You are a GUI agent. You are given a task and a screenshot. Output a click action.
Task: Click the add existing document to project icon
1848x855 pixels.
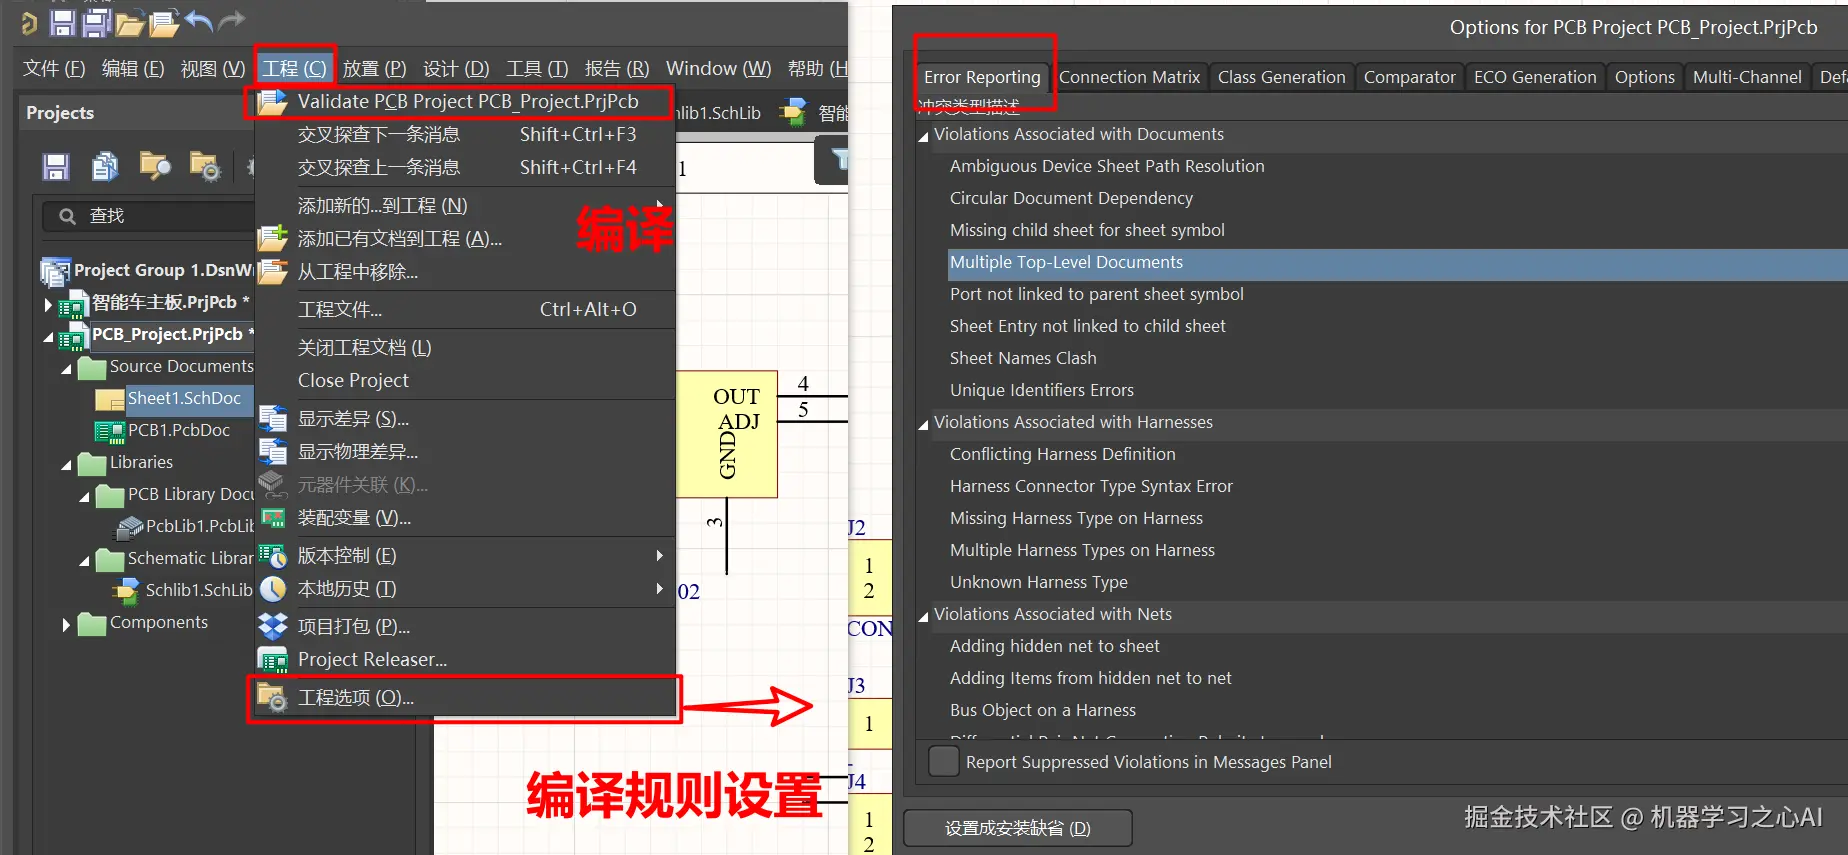click(x=273, y=238)
